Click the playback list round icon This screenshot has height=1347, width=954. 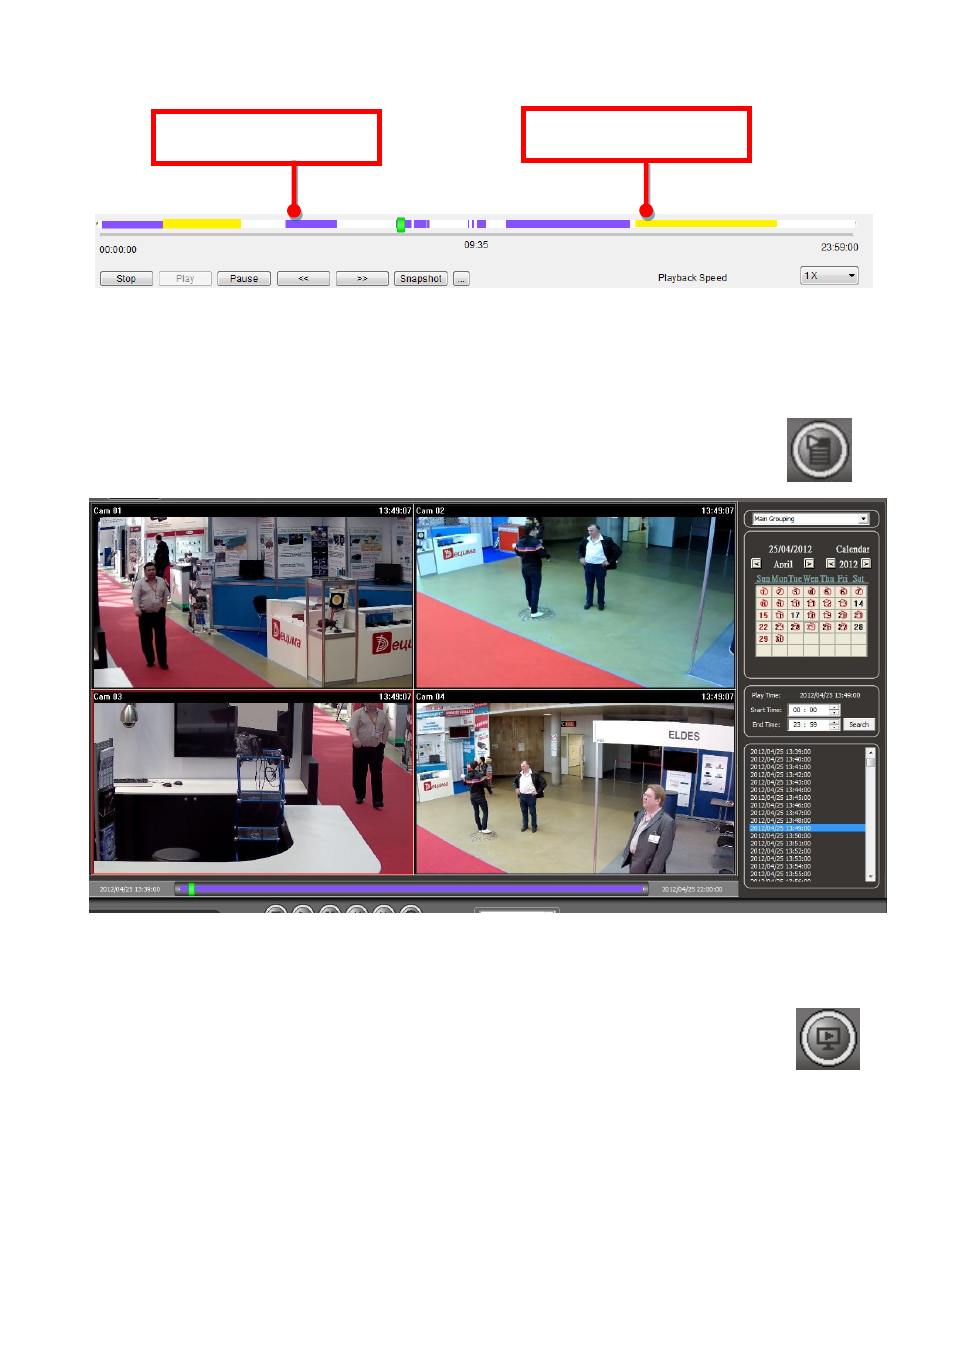pos(819,450)
